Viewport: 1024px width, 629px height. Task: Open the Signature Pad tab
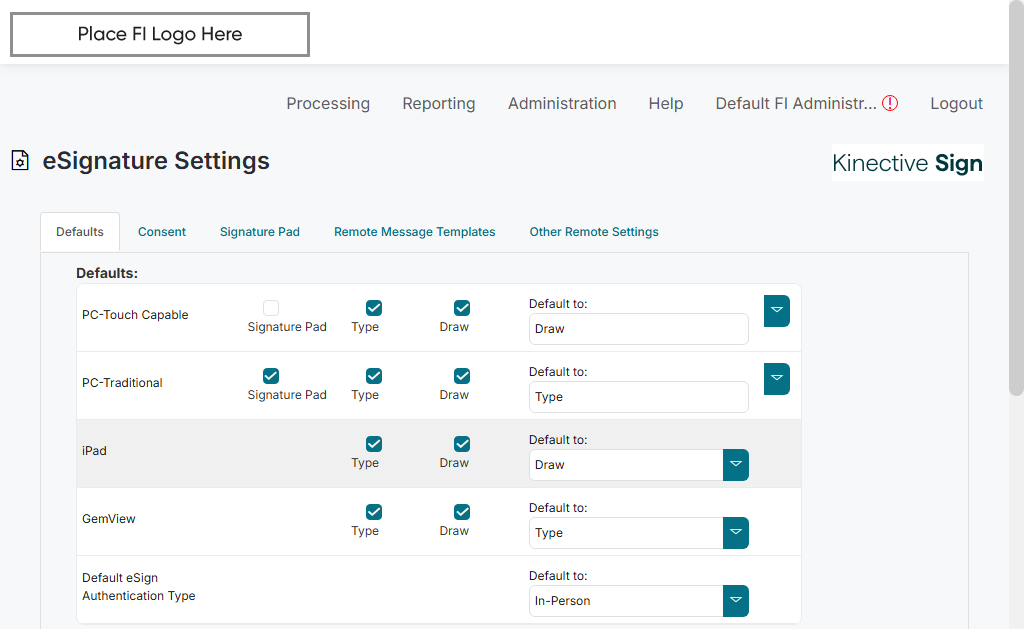coord(260,232)
